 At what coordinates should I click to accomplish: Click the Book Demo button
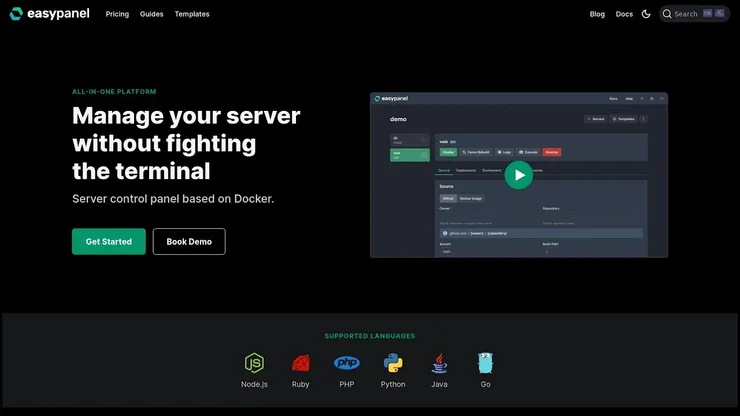(x=189, y=241)
